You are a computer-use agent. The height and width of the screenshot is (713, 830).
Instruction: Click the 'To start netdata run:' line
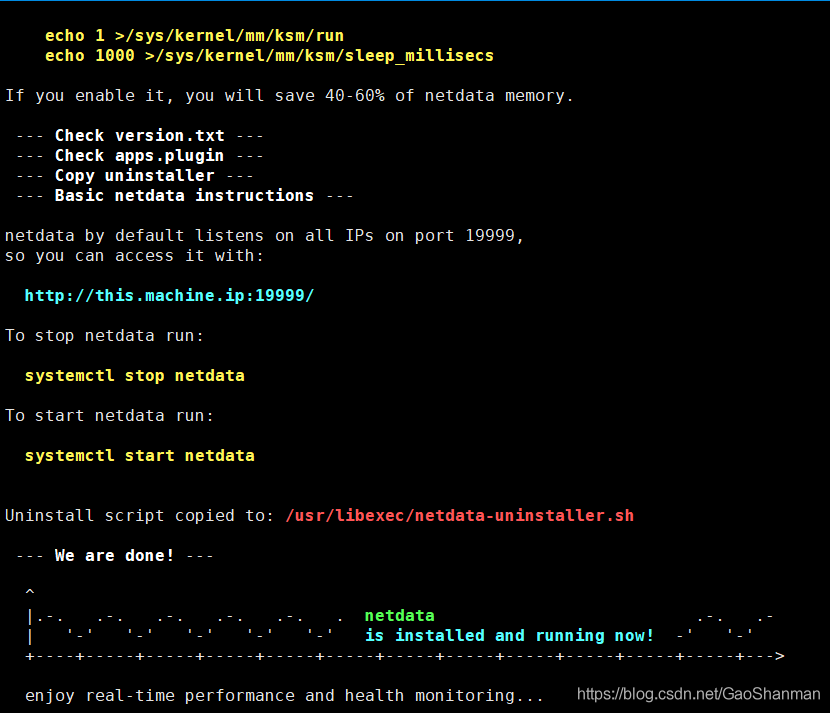[x=109, y=416]
